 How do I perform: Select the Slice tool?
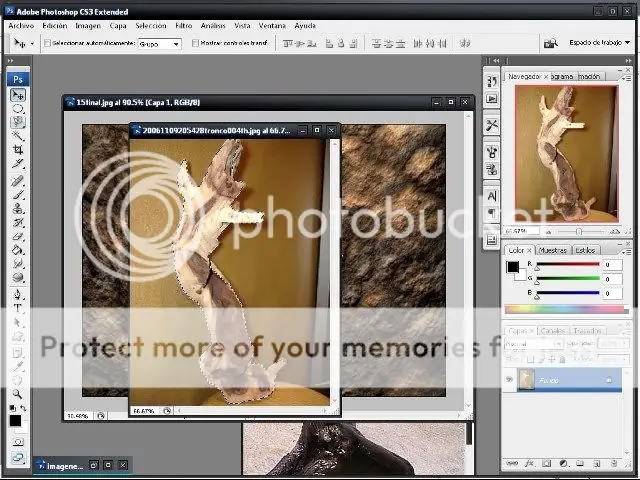tap(18, 163)
